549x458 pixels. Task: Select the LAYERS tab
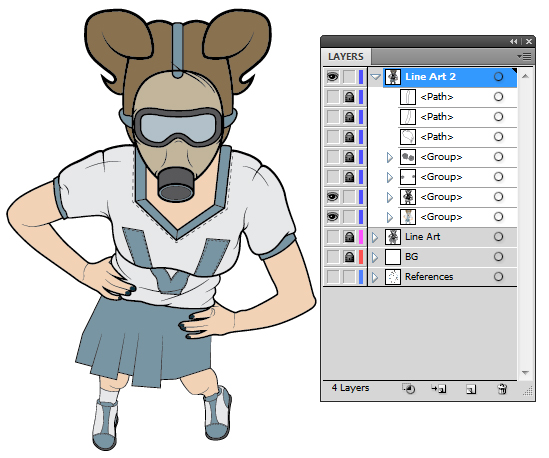pos(346,57)
